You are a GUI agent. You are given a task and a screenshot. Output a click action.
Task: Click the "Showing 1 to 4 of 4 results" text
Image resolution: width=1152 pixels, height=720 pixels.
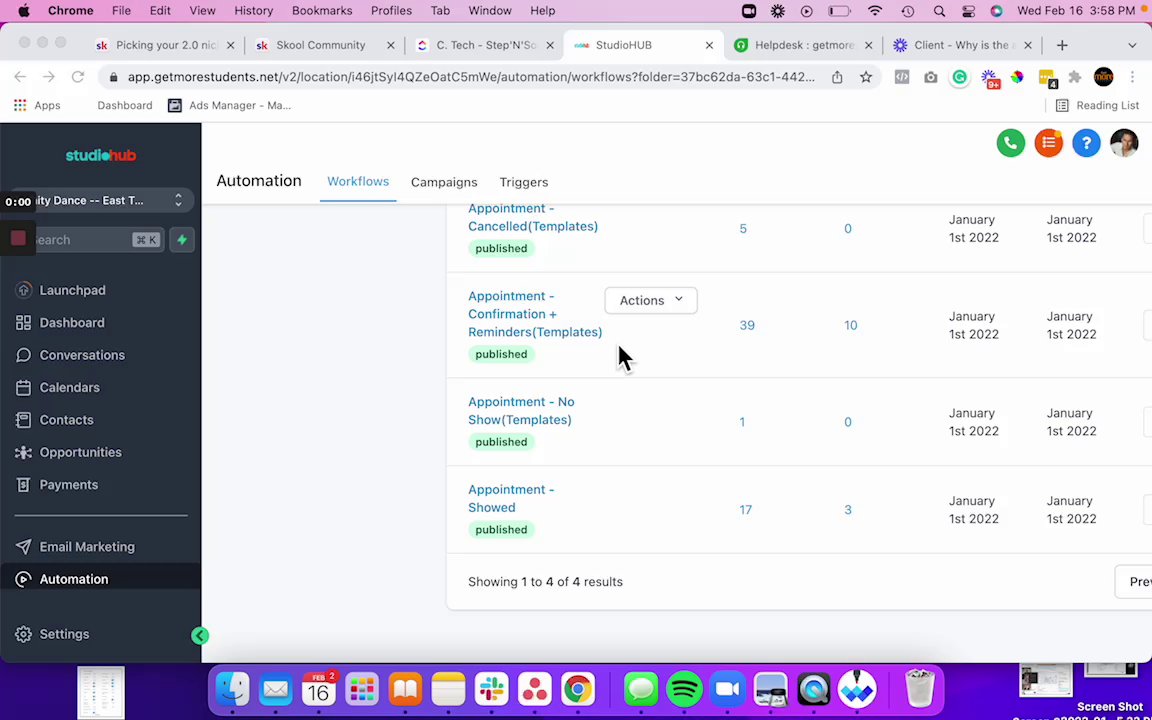click(545, 582)
